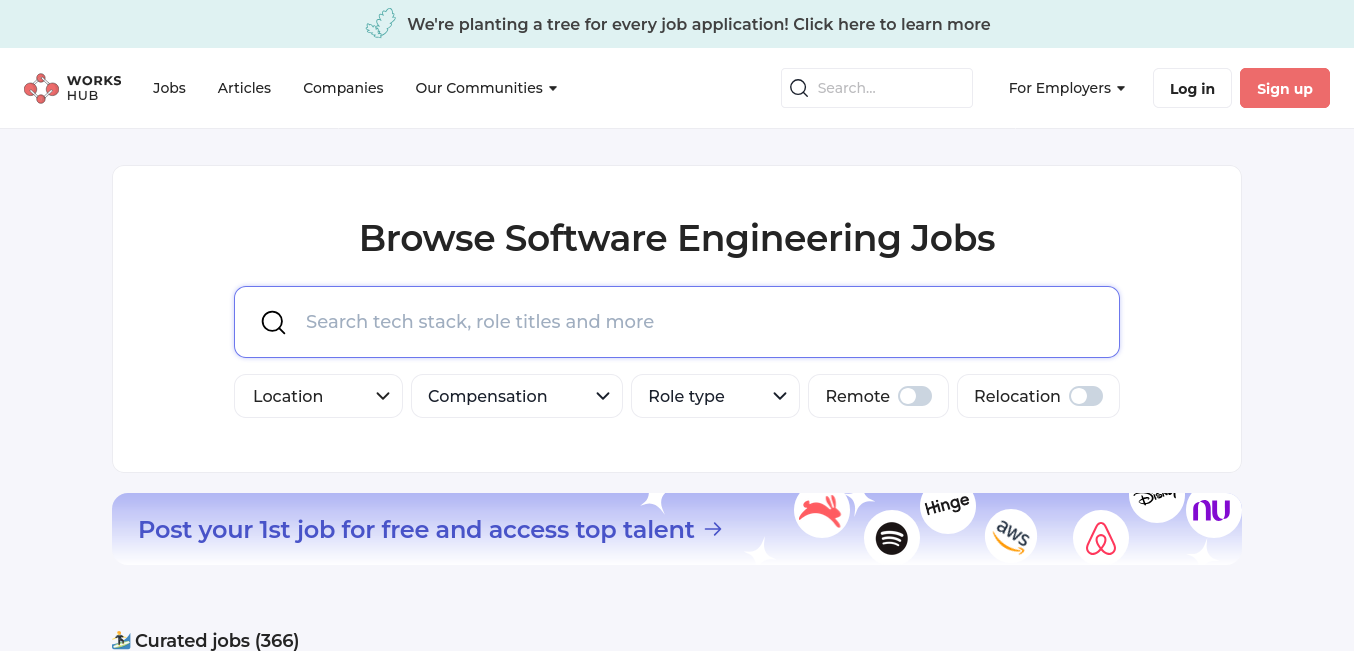Click the purple Nu logo bubble
The width and height of the screenshot is (1366, 651).
[1212, 510]
